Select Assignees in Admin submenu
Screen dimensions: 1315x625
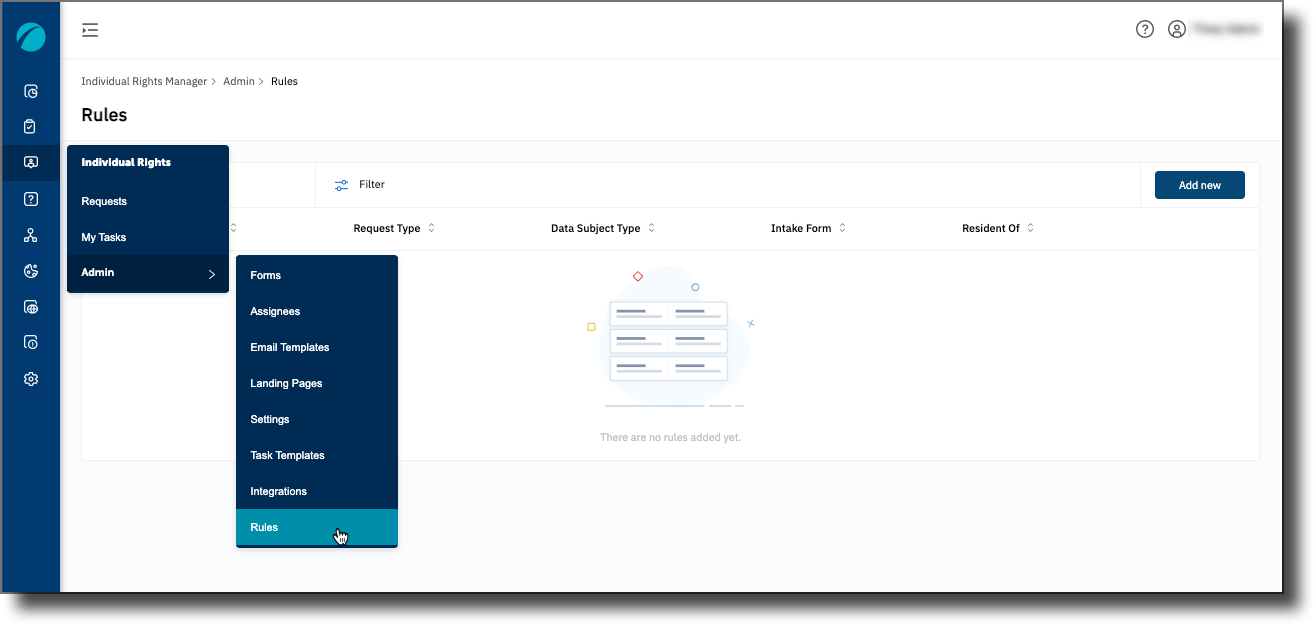pyautogui.click(x=317, y=311)
